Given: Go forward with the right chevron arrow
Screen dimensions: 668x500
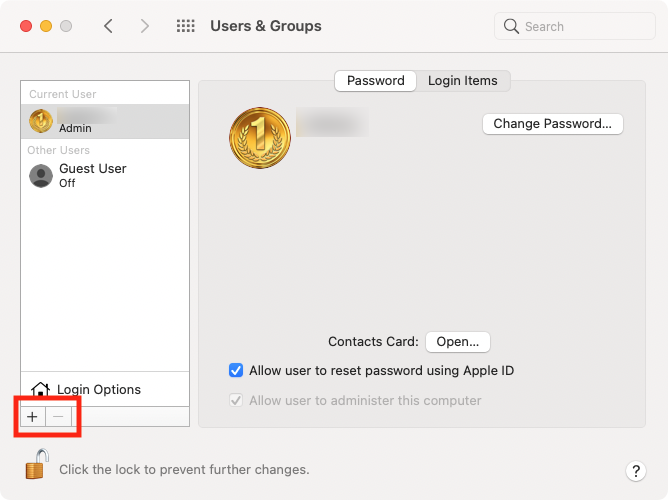Looking at the screenshot, I should click(x=145, y=26).
